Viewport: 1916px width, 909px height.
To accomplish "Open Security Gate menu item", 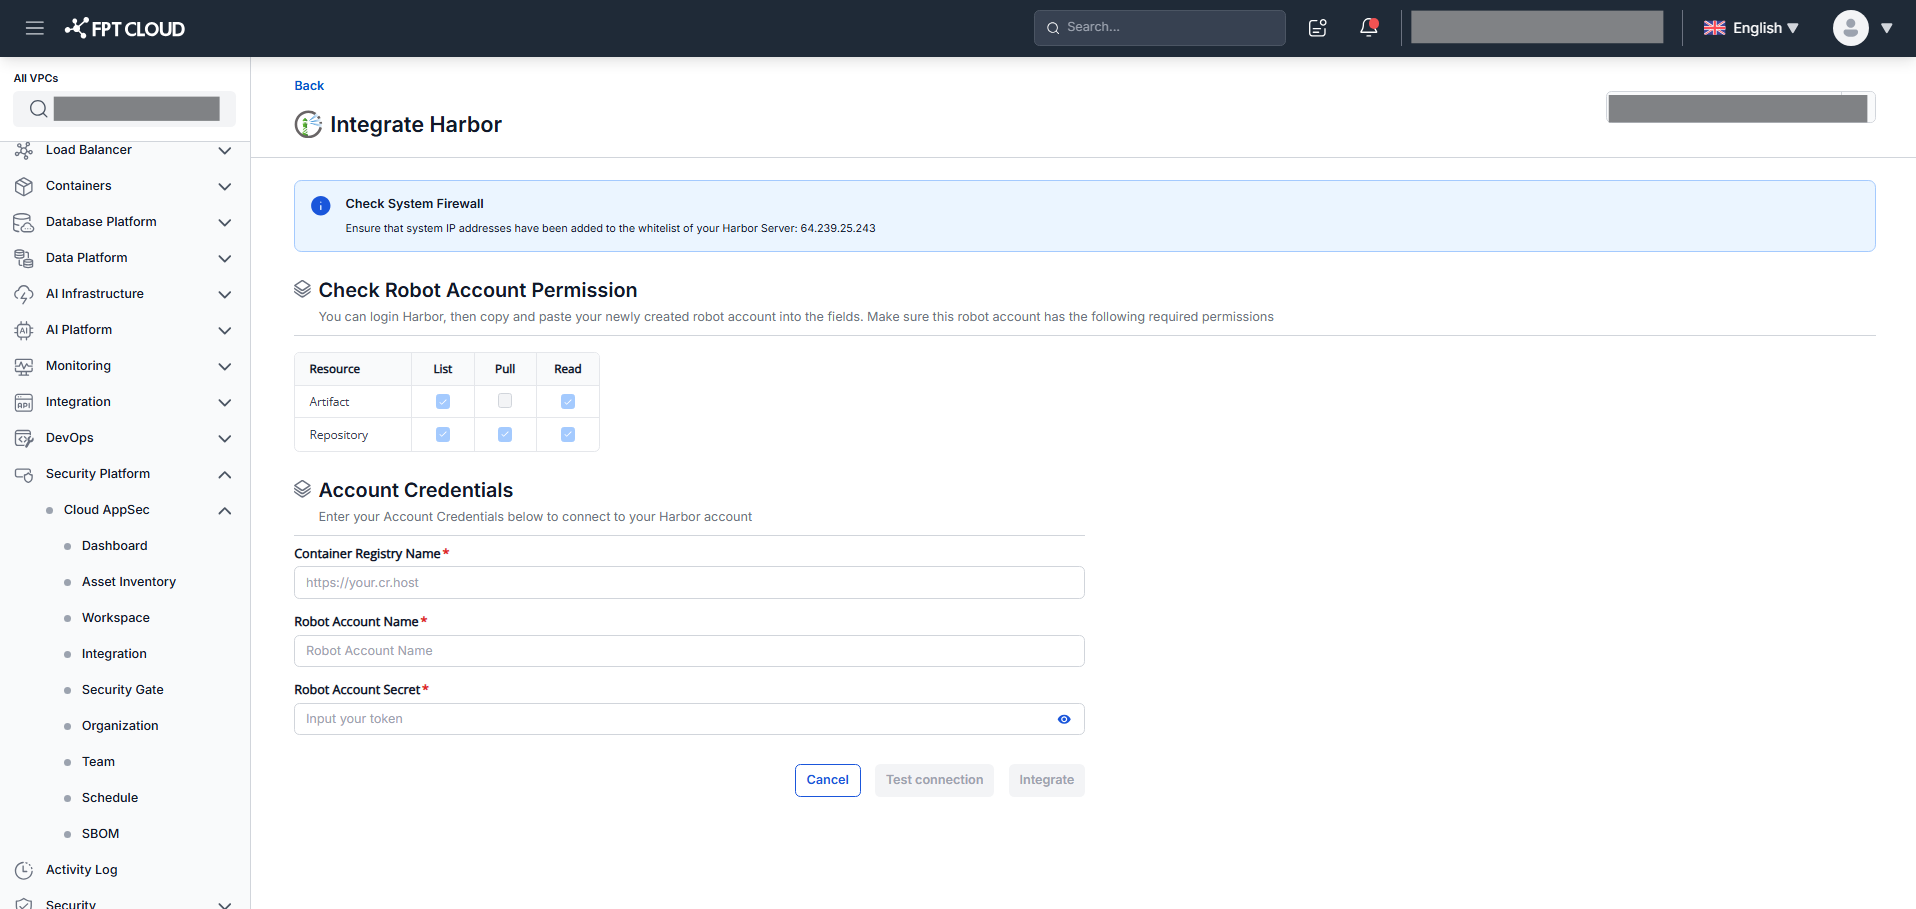I will 123,690.
